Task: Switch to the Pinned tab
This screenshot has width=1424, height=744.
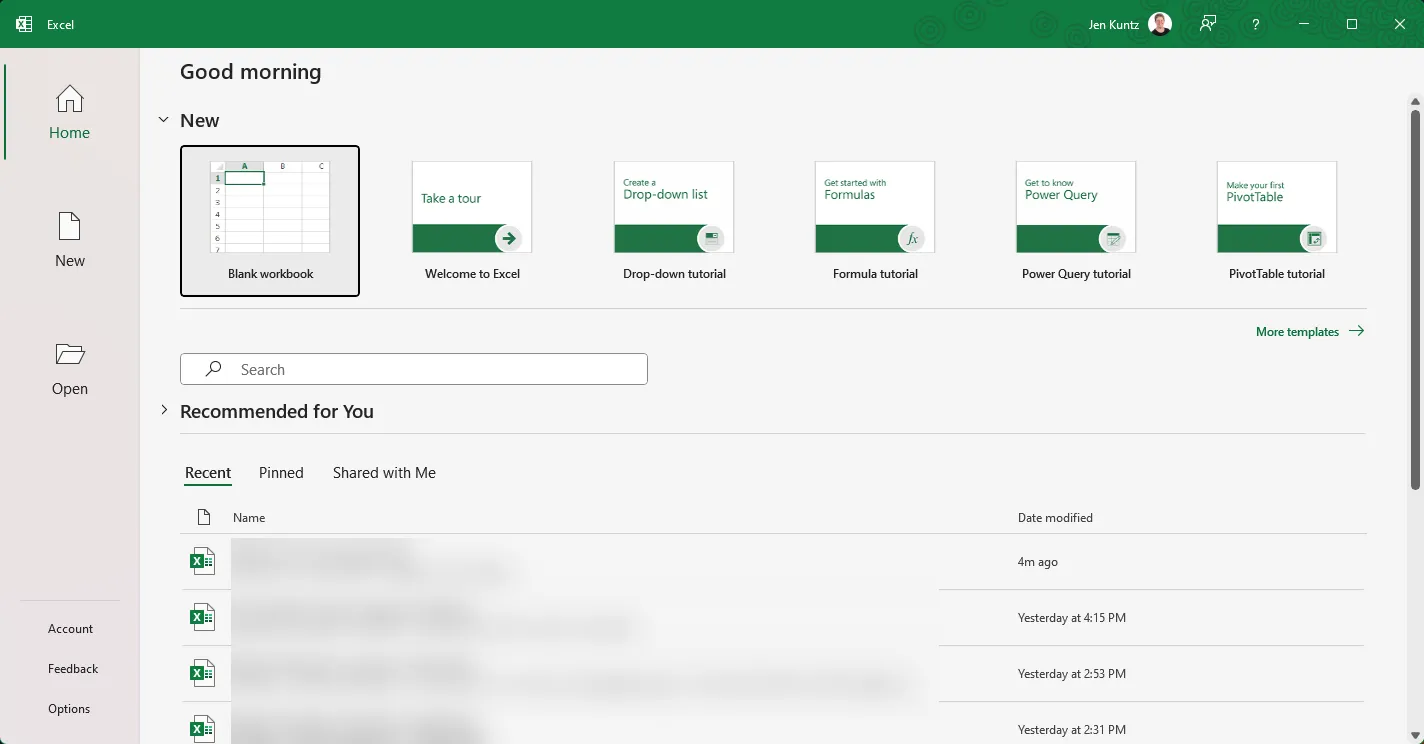Action: pyautogui.click(x=281, y=473)
